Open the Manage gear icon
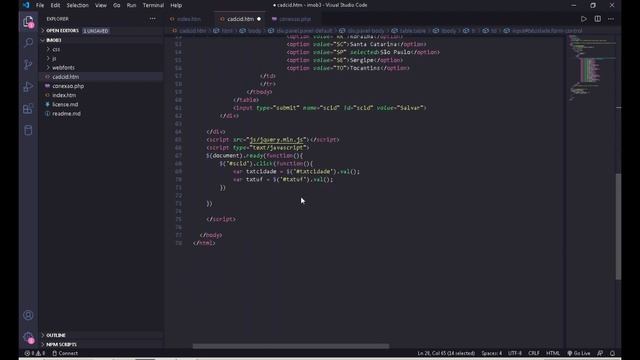The image size is (640, 360). 28,338
